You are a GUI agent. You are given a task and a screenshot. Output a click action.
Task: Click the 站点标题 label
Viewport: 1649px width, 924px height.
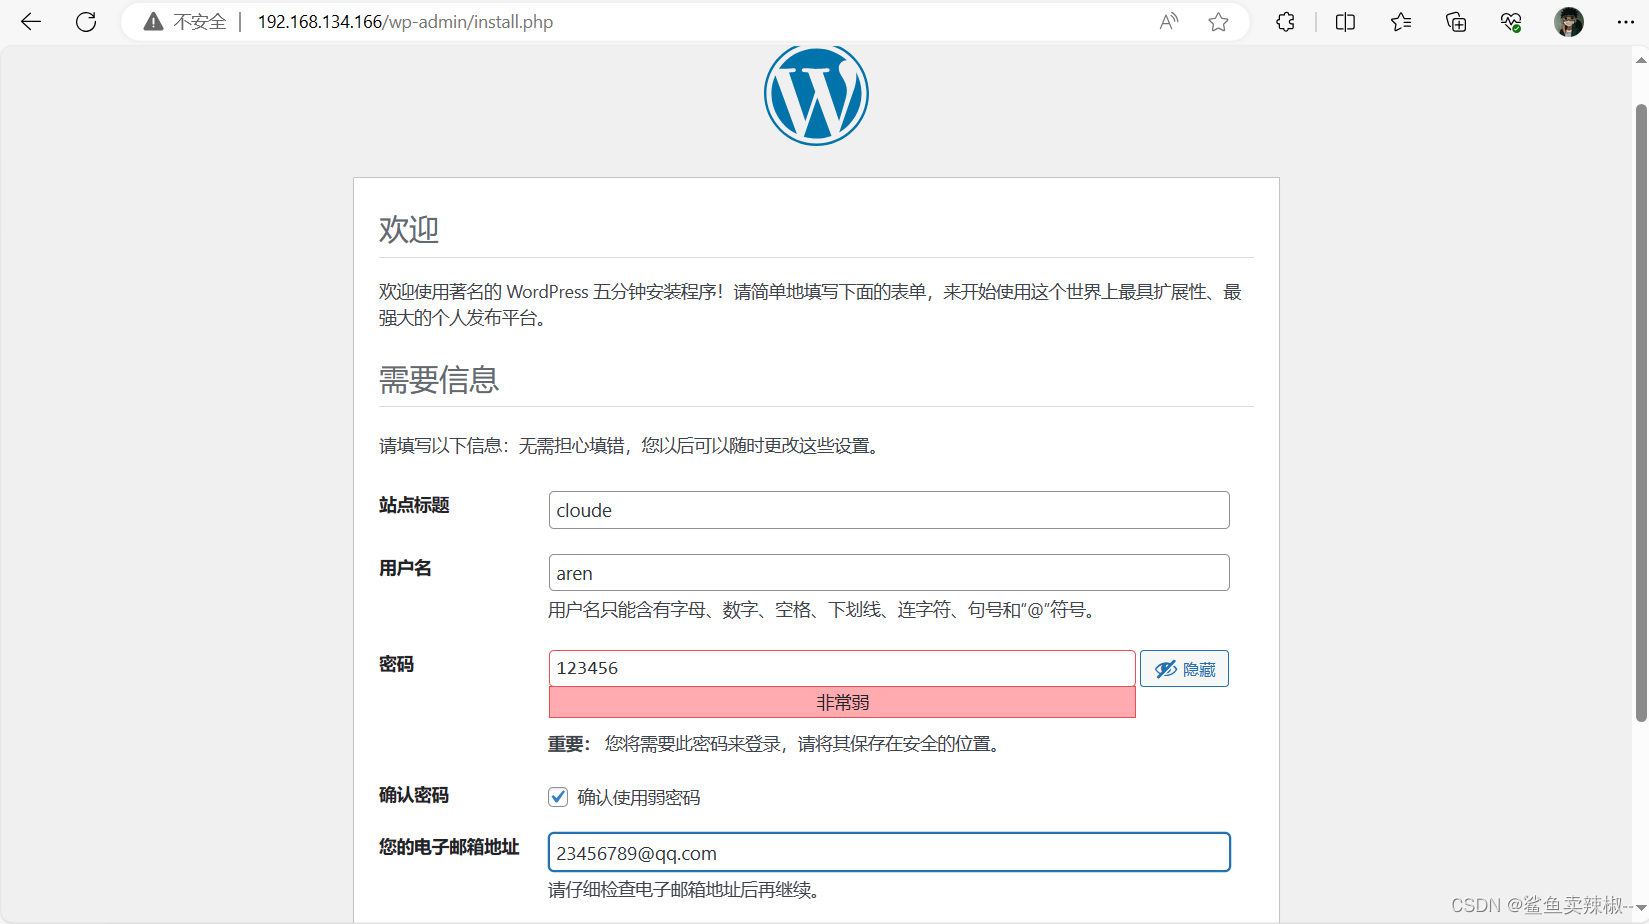click(414, 505)
